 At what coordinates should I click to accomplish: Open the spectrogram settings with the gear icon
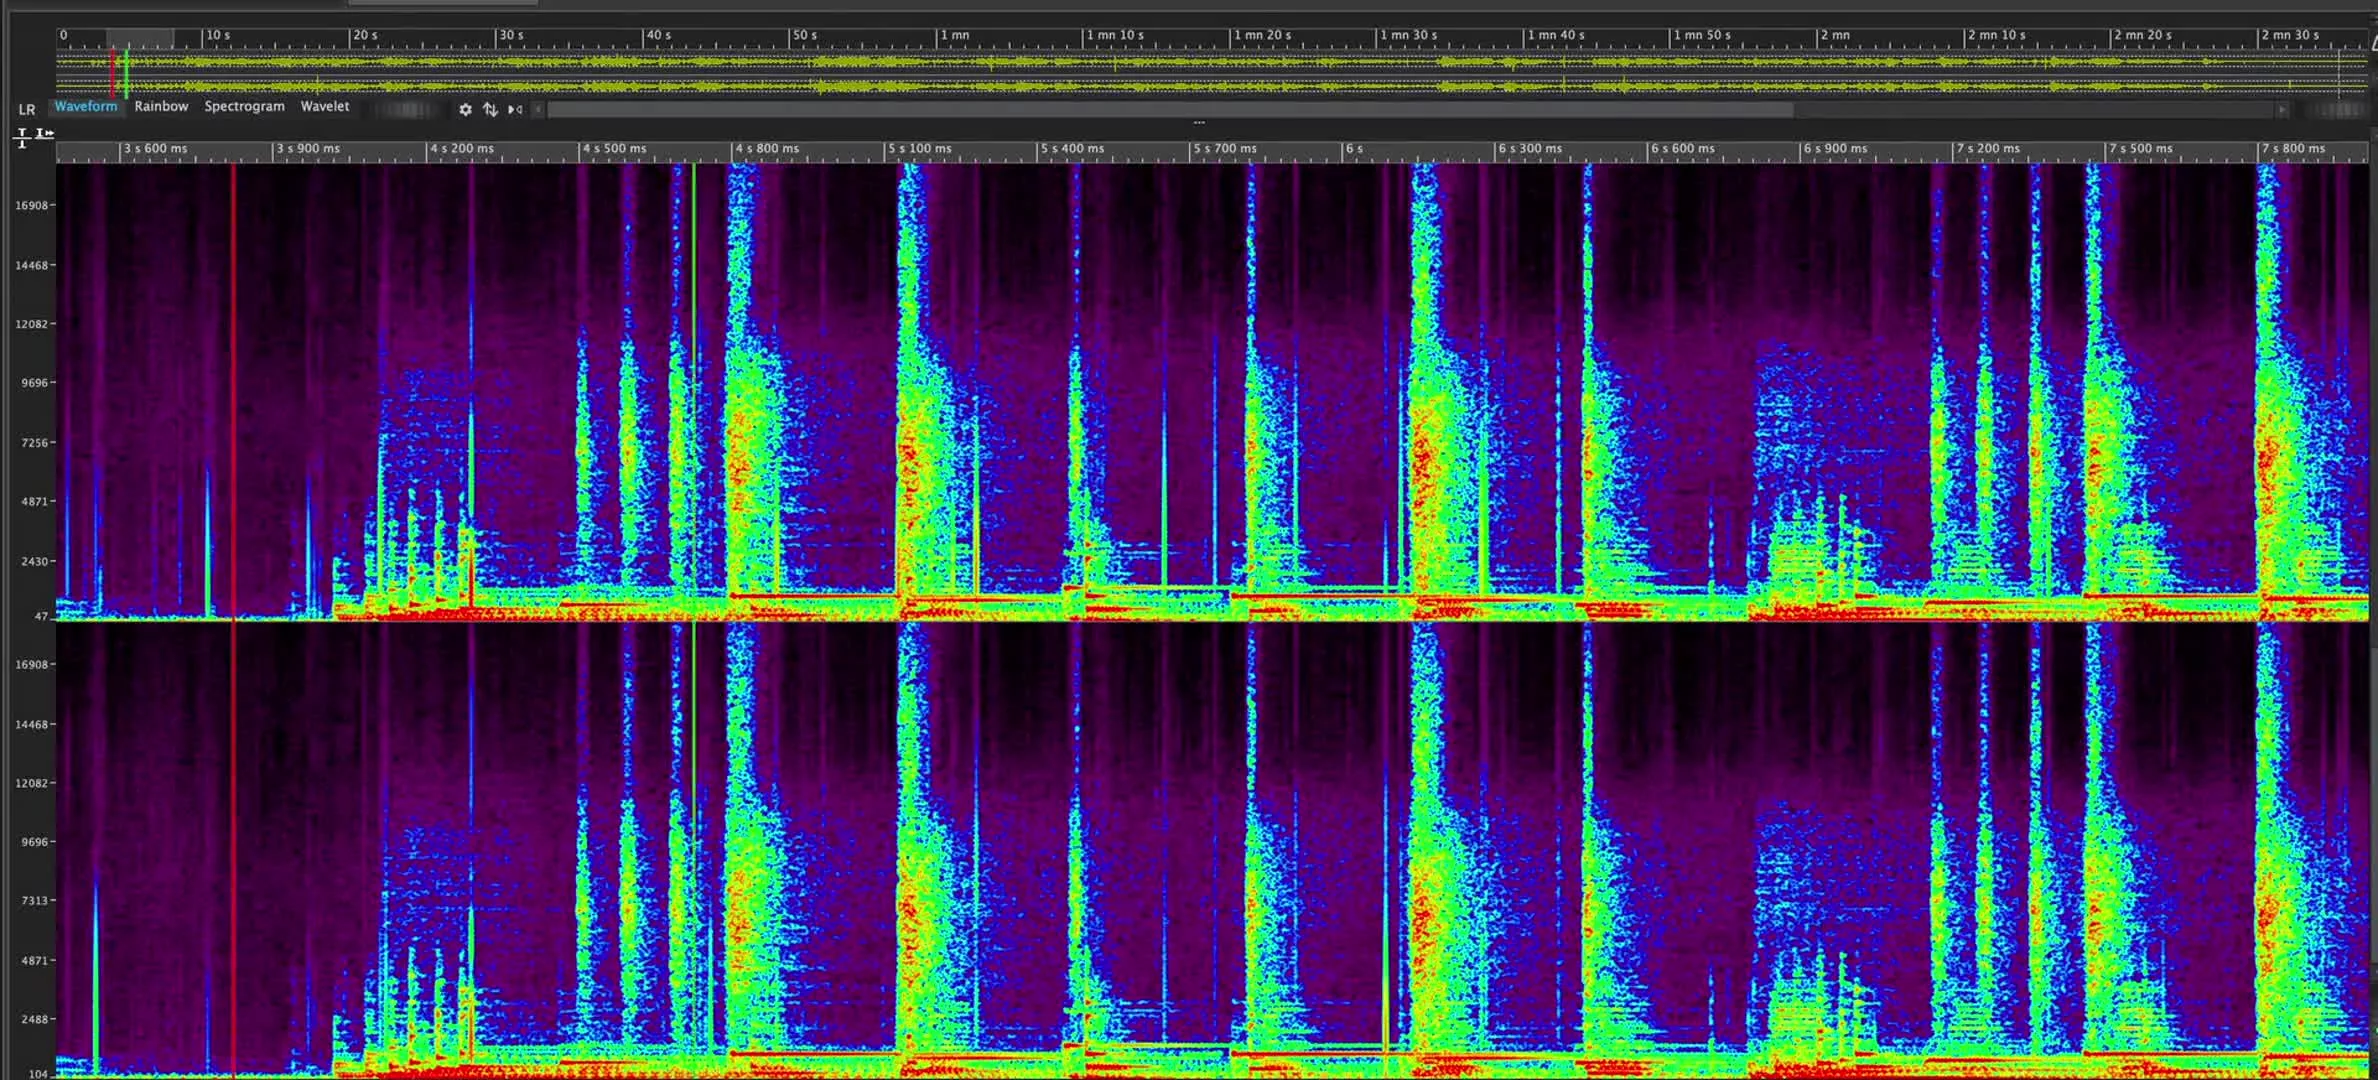pos(465,110)
